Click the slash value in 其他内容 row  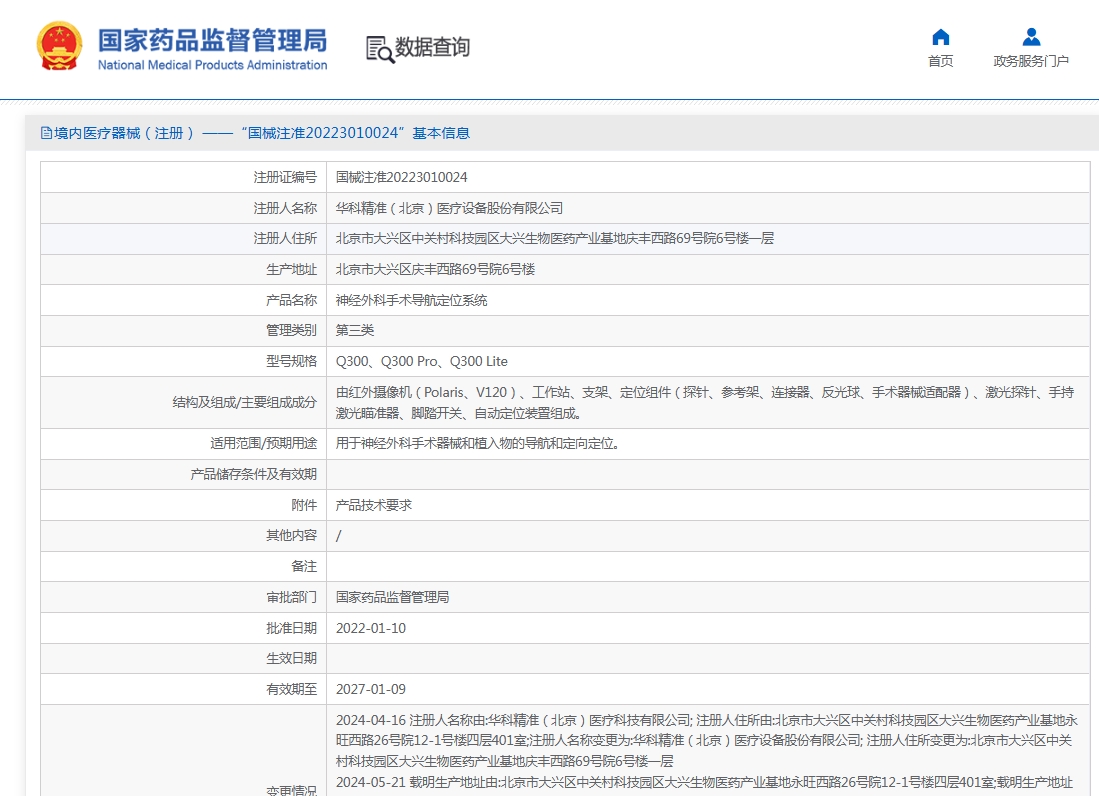(x=339, y=536)
